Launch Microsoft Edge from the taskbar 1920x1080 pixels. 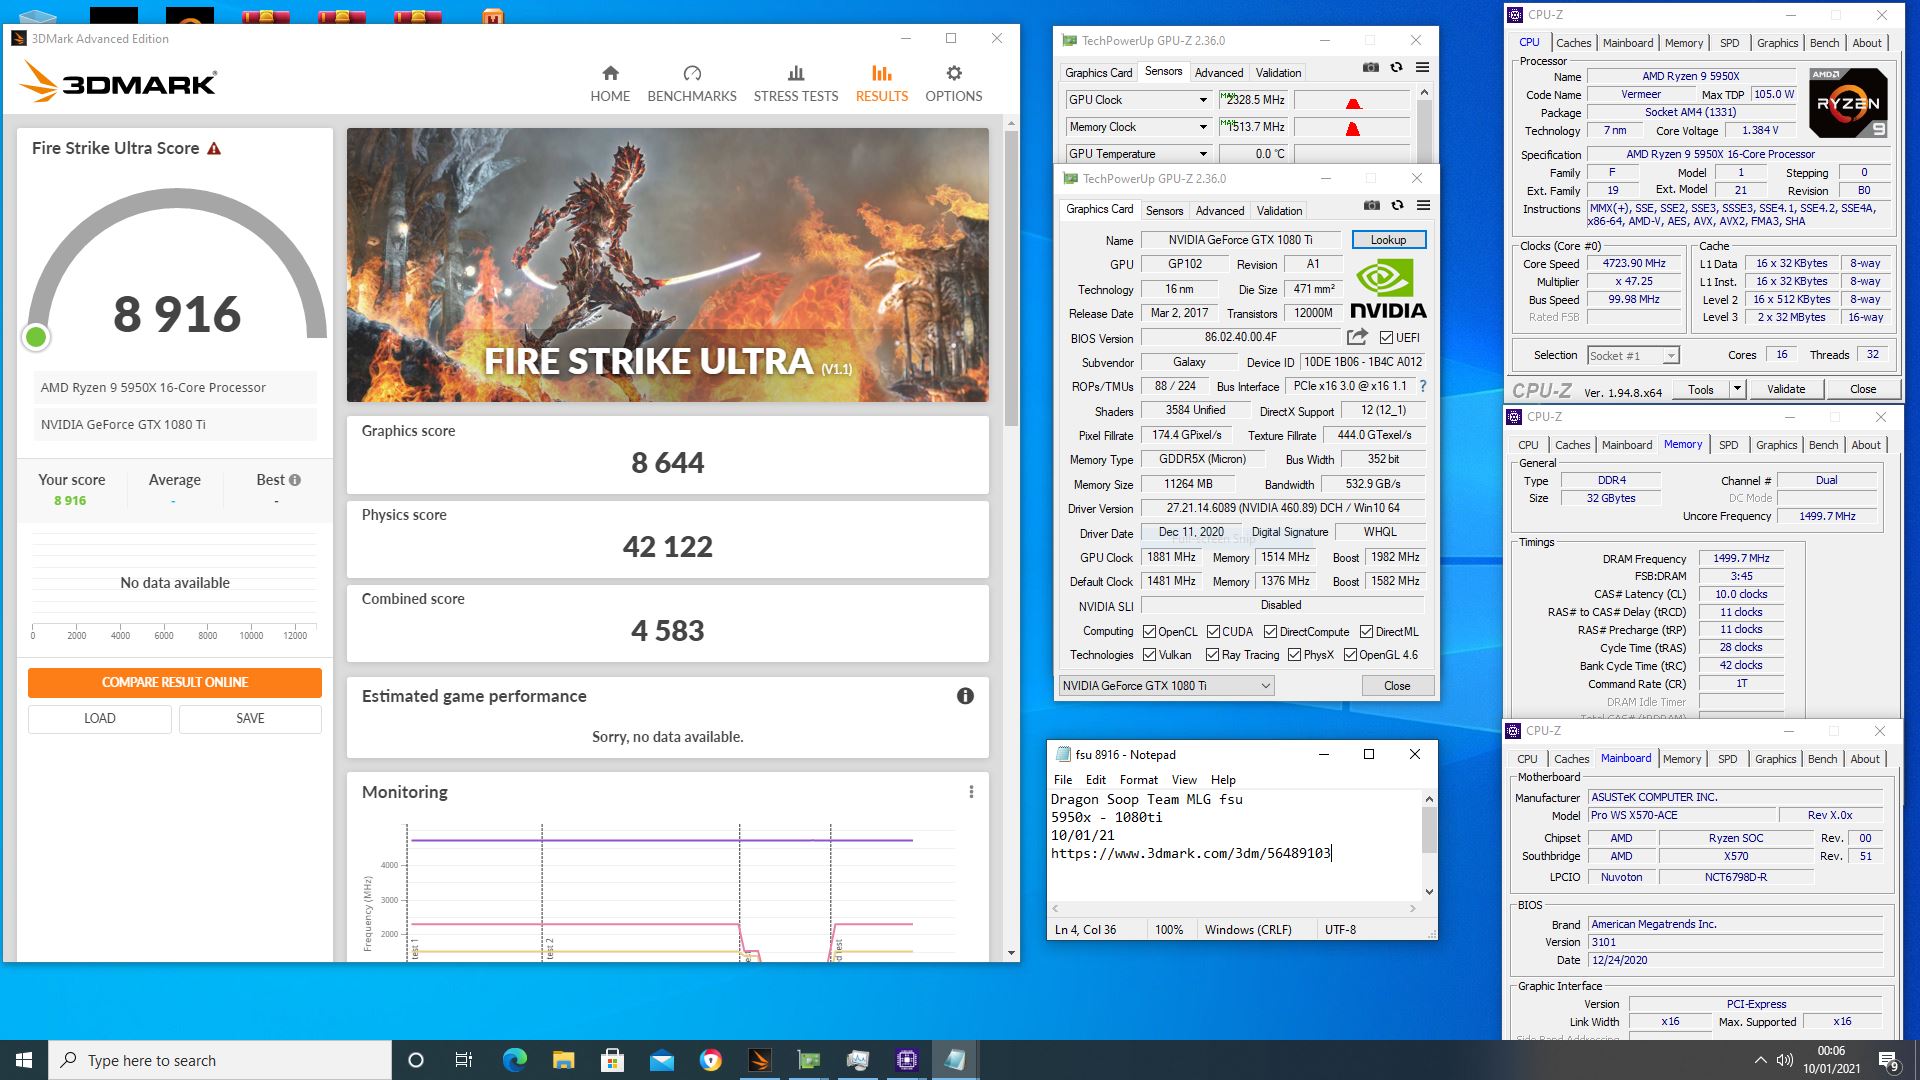[x=514, y=1060]
